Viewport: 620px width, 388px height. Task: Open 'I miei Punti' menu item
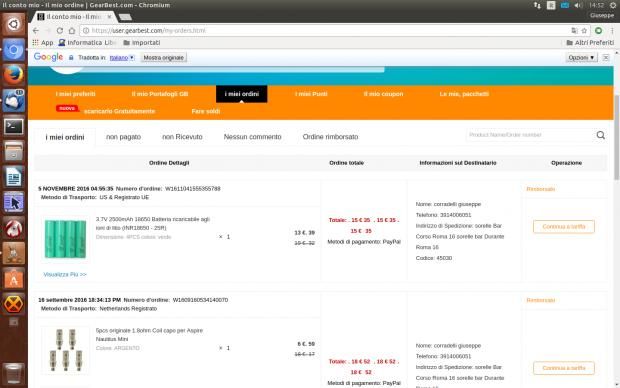click(311, 94)
